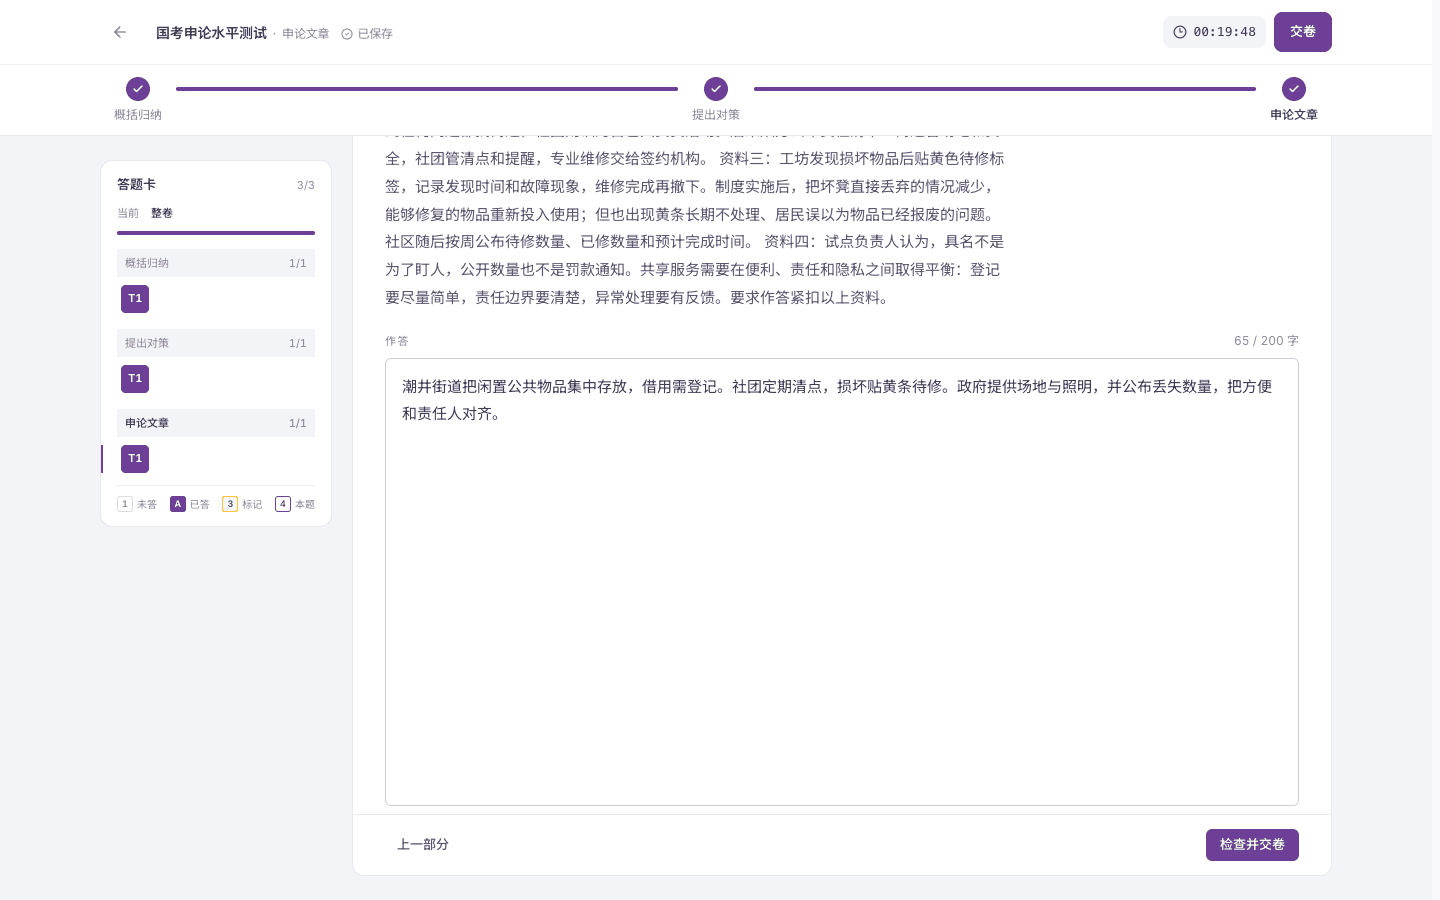Jump to the 概括归纳 step circle
The image size is (1440, 900).
coord(138,89)
